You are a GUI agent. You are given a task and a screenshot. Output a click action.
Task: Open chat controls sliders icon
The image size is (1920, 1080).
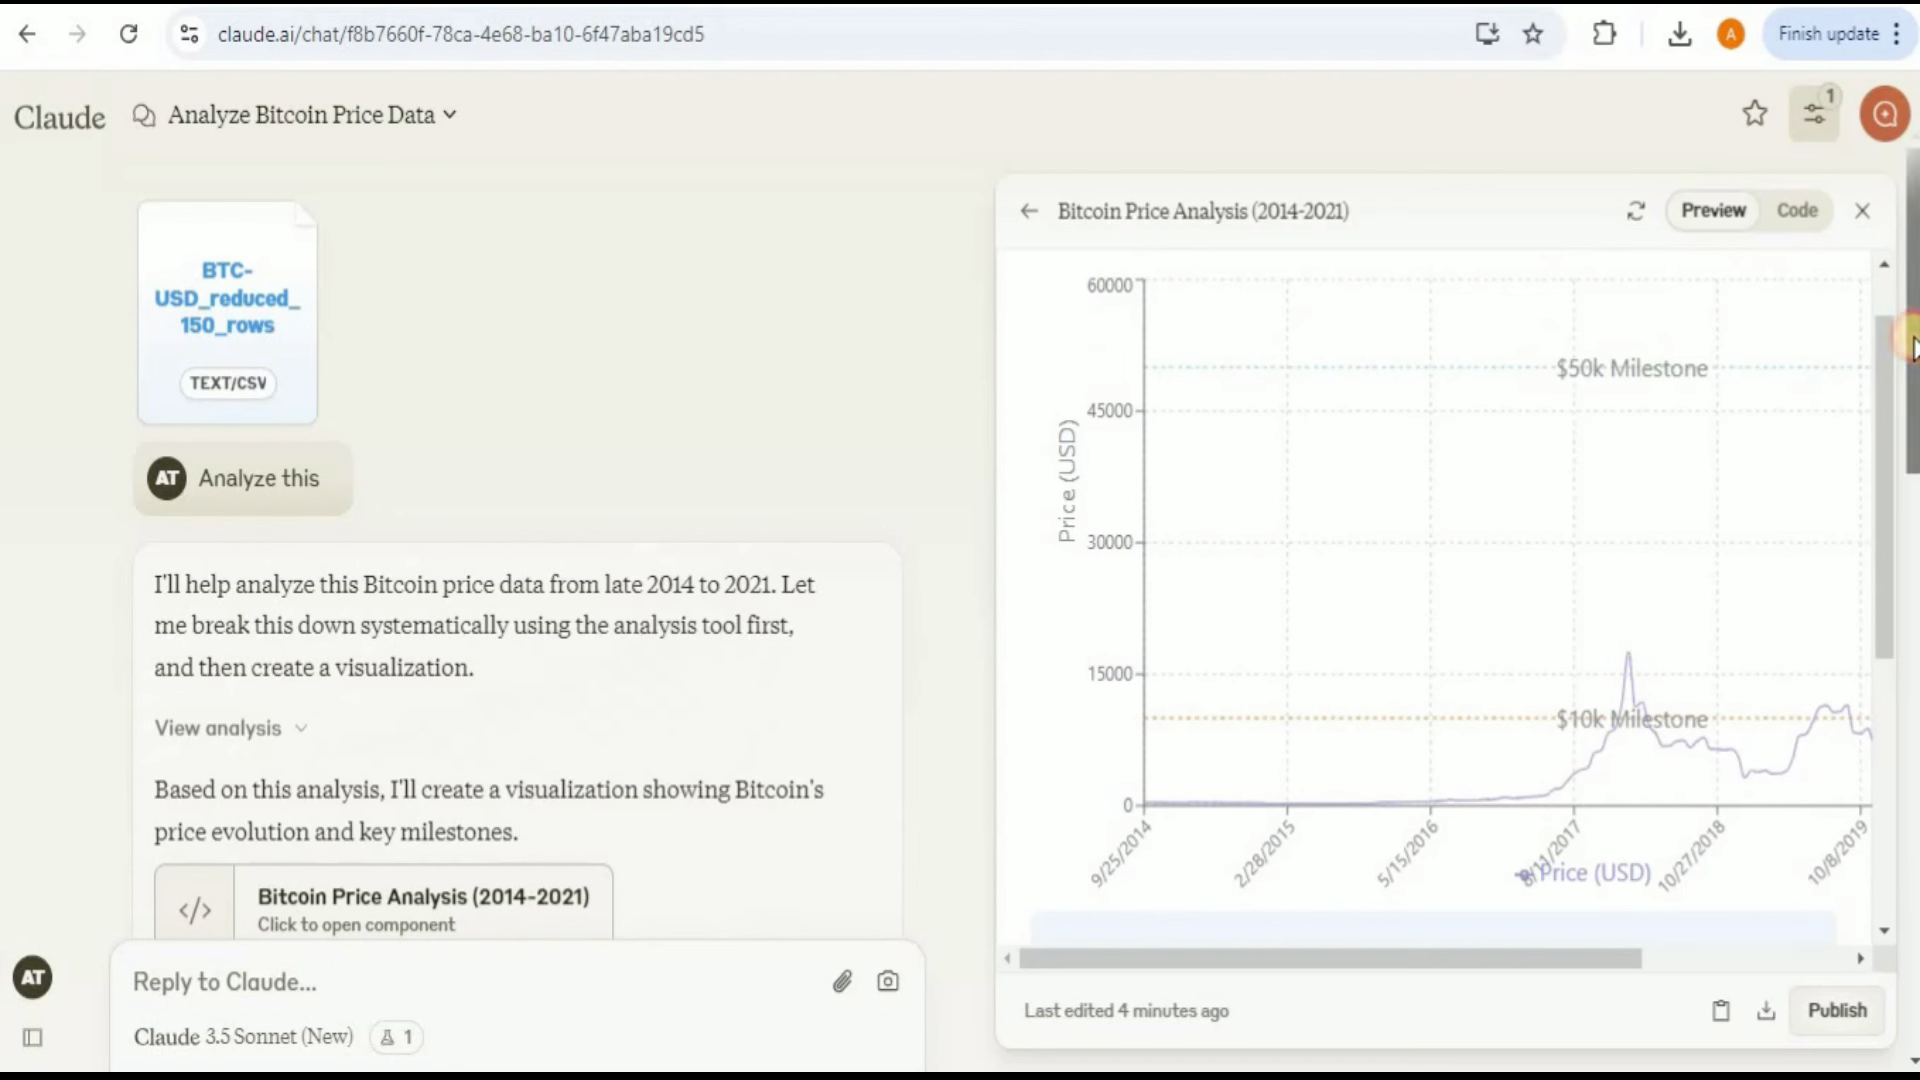tap(1814, 114)
